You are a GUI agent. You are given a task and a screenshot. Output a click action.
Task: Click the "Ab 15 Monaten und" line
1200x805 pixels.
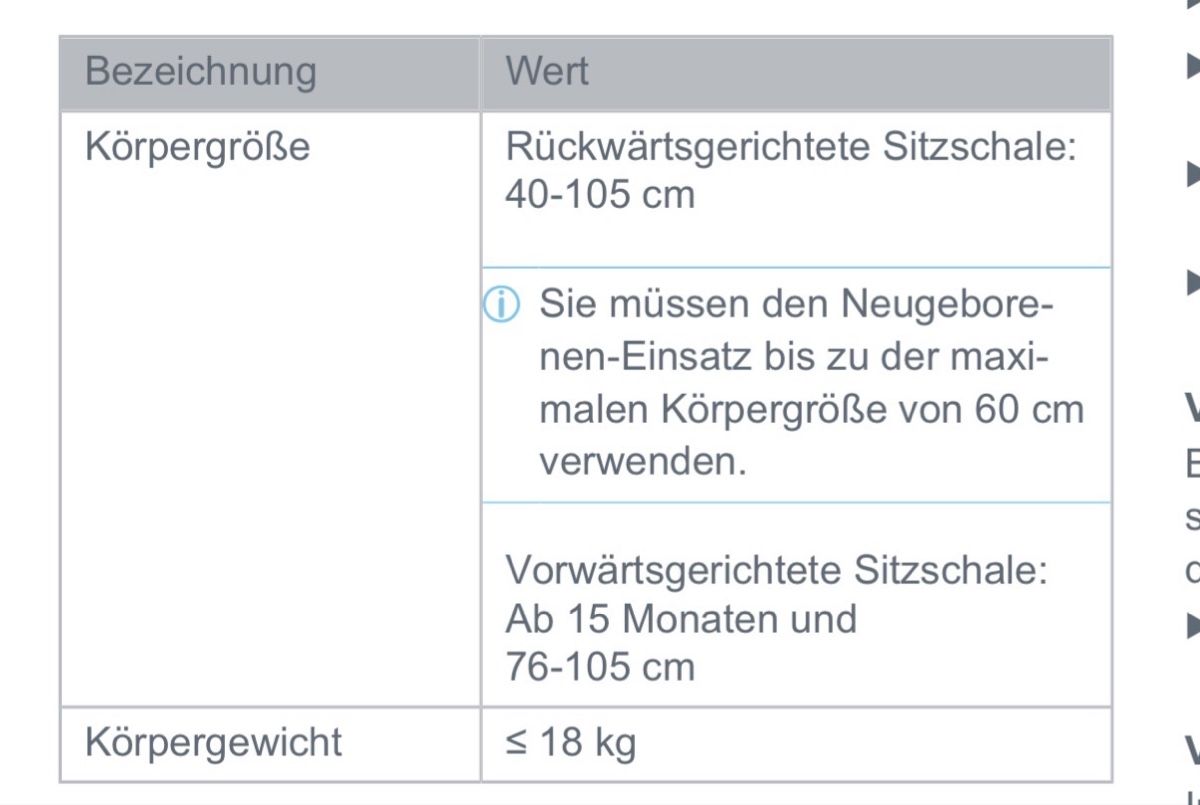tap(681, 619)
